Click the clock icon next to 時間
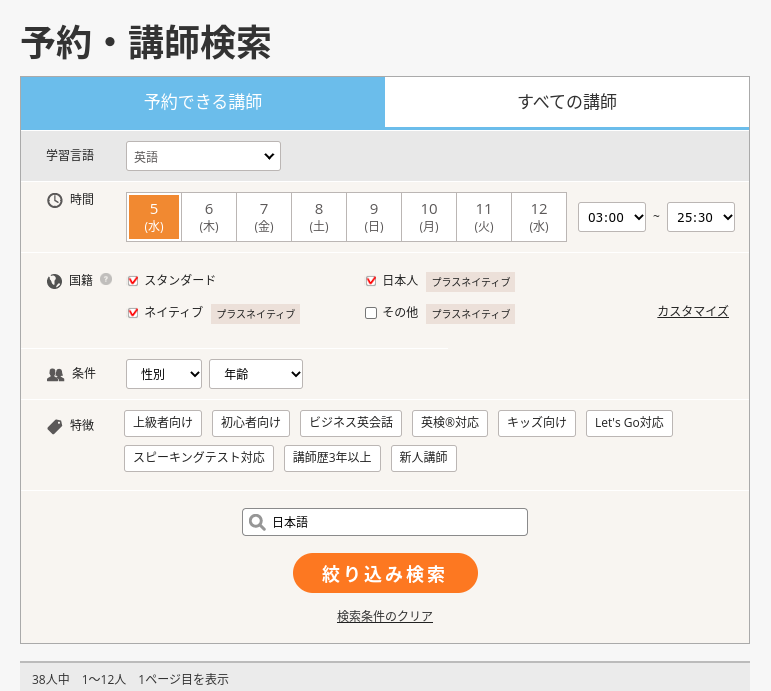This screenshot has height=691, width=771. coord(55,200)
